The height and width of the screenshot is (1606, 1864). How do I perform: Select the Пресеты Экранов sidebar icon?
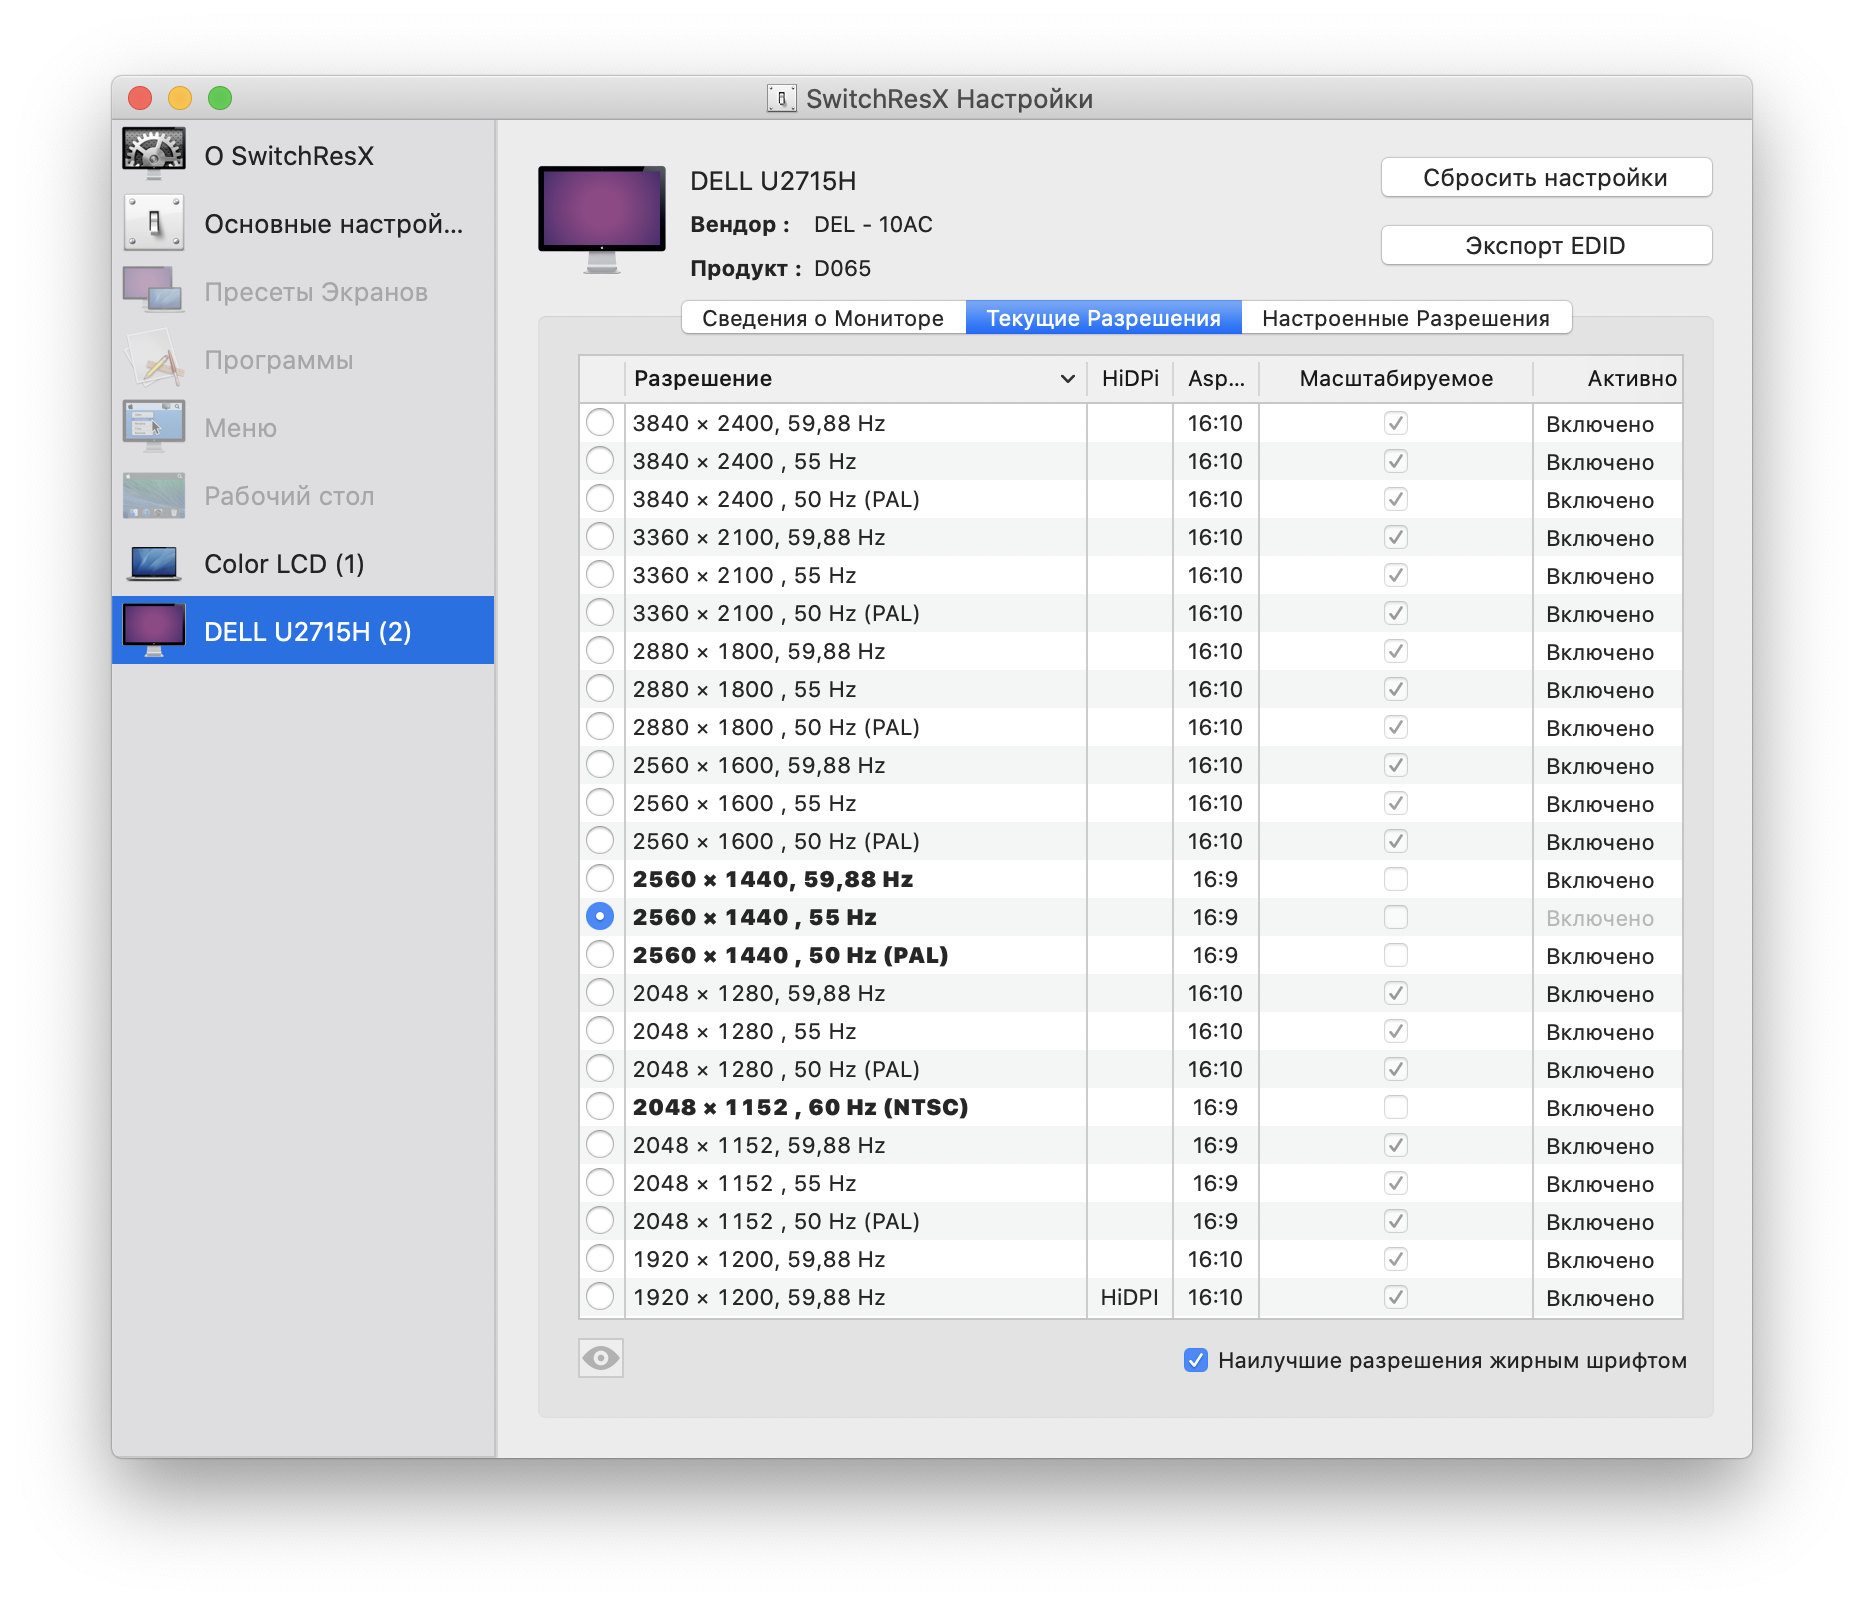pyautogui.click(x=153, y=290)
